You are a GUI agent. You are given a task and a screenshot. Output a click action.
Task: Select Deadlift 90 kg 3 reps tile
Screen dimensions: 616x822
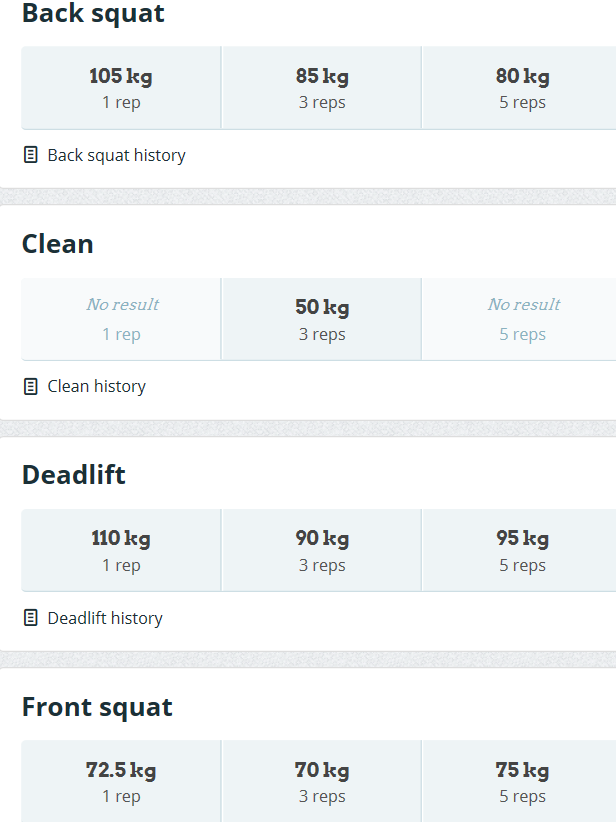tap(321, 550)
